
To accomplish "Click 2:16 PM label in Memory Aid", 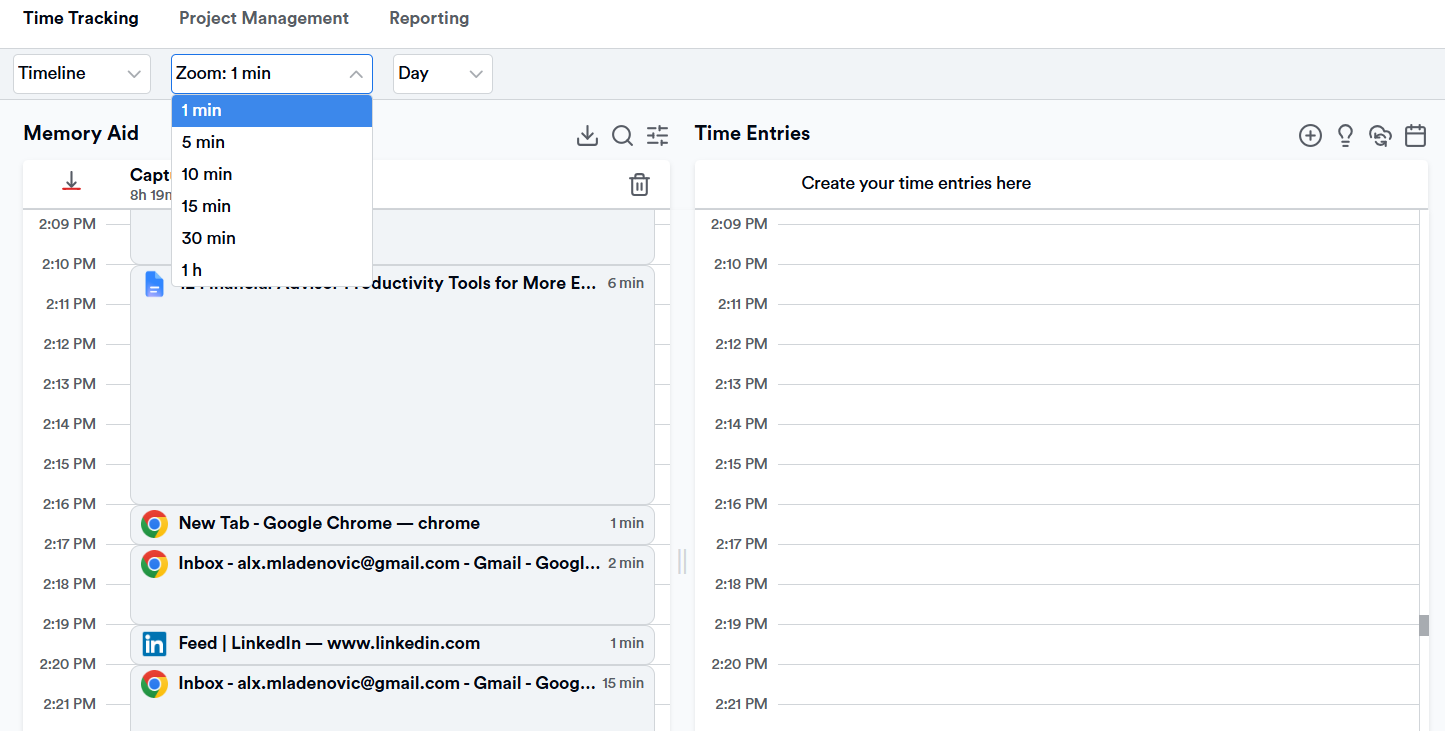I will [x=69, y=504].
